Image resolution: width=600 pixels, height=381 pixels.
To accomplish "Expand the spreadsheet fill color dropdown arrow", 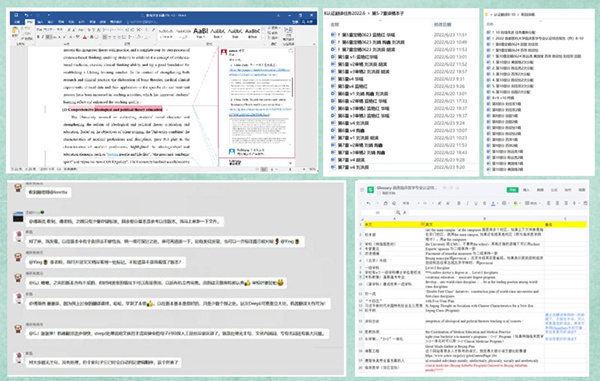I will click(x=520, y=203).
